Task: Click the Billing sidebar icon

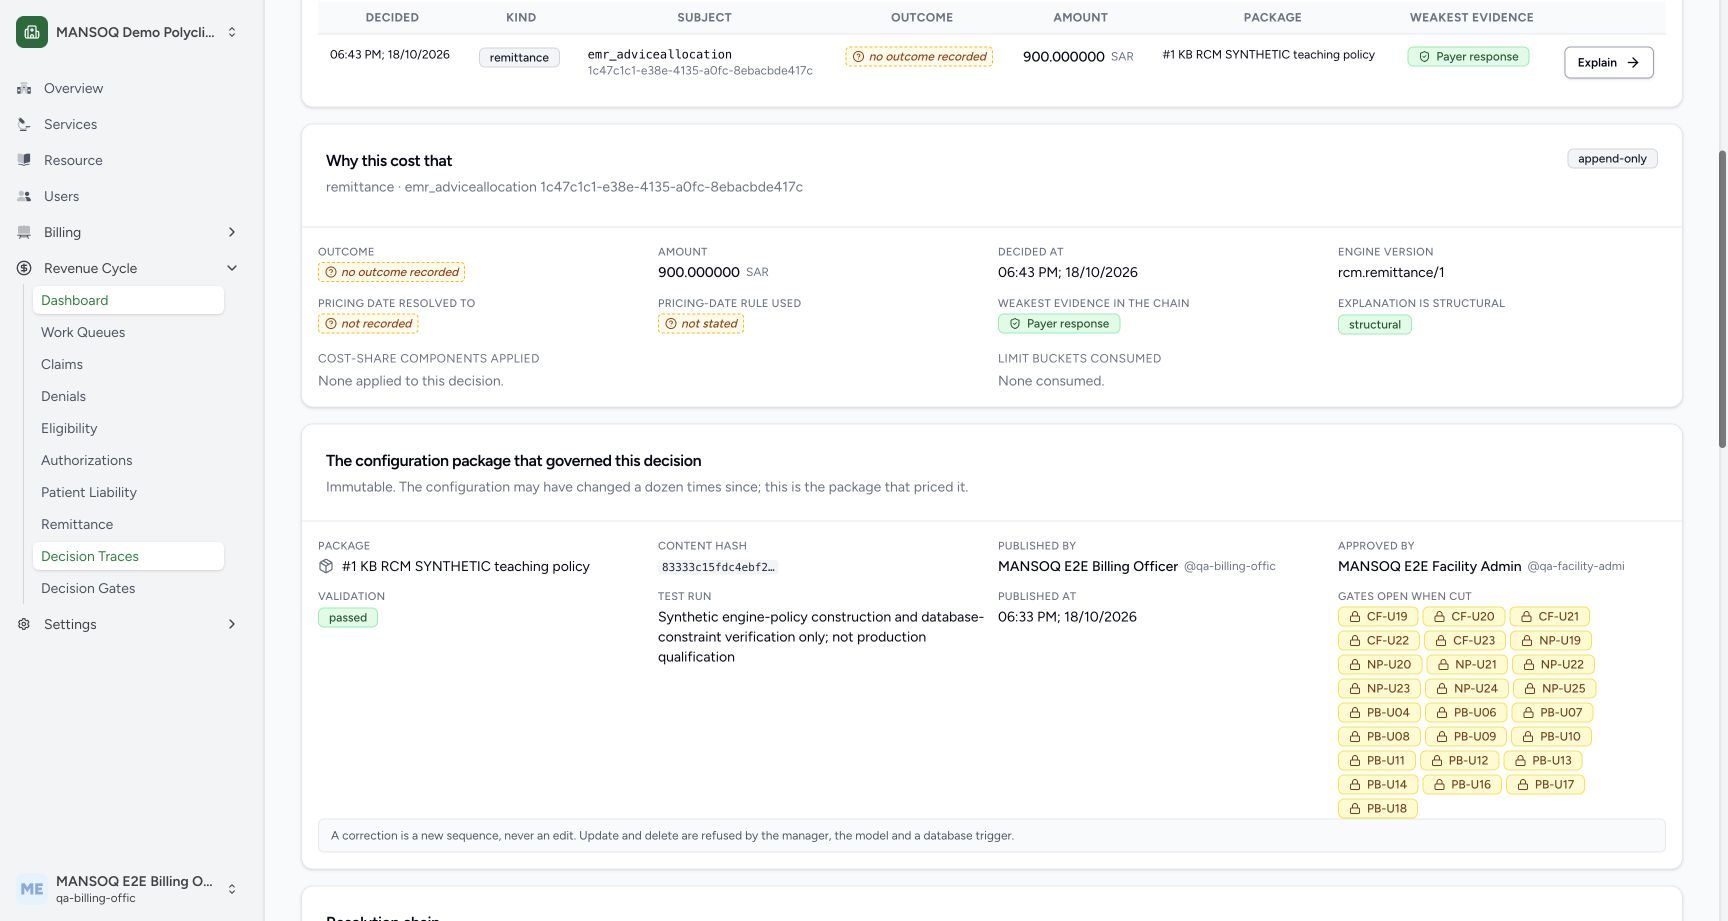Action: (x=24, y=232)
